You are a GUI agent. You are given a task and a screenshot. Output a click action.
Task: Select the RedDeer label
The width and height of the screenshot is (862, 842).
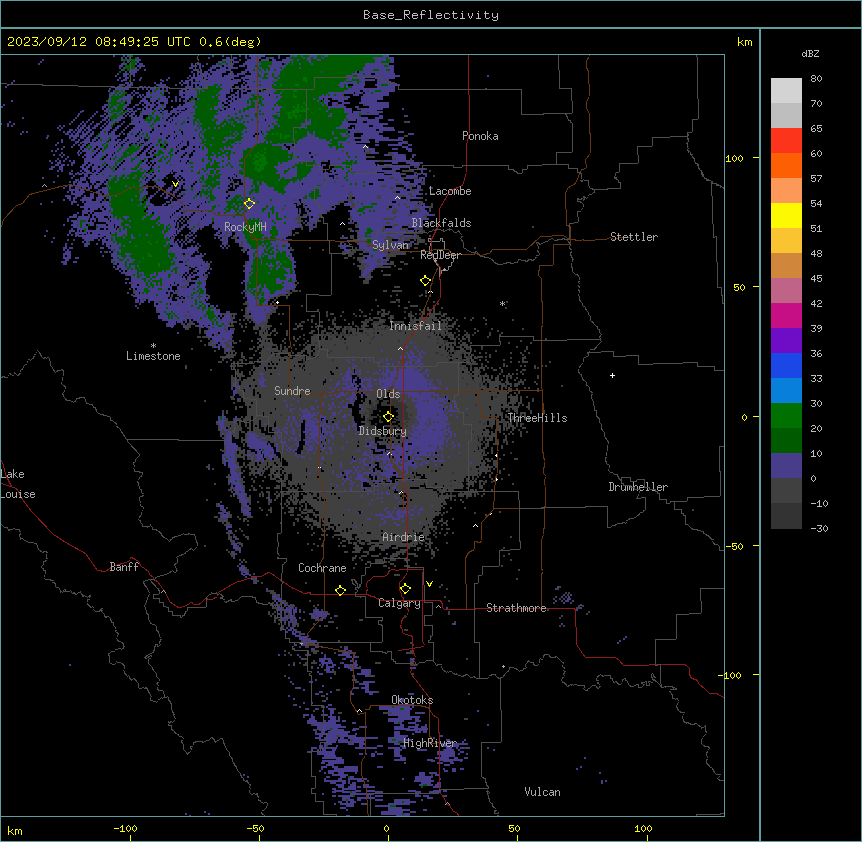pos(440,255)
